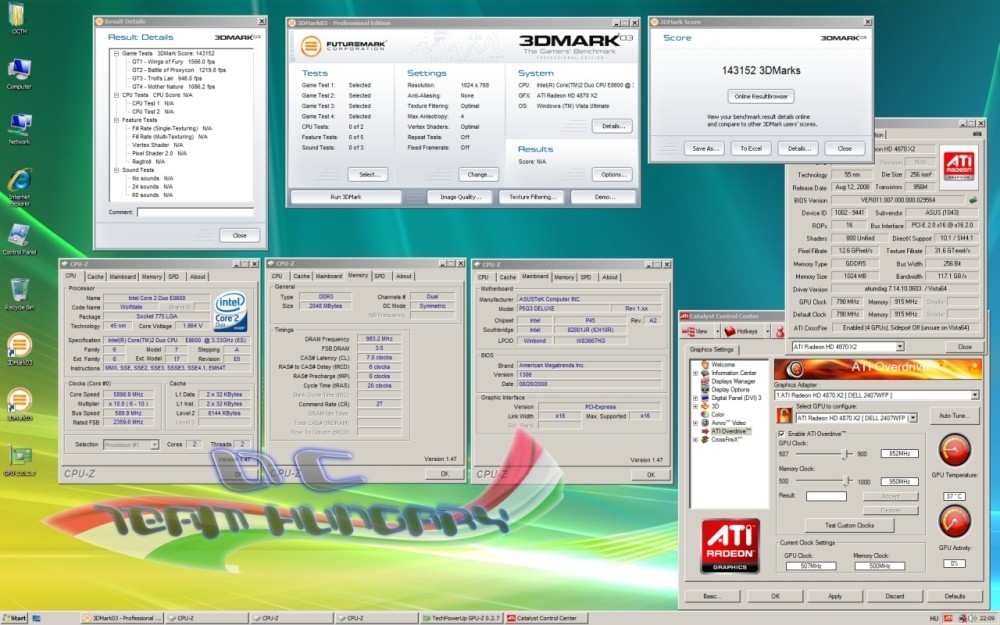Open the Network desktop icon
The width and height of the screenshot is (1000, 625).
pyautogui.click(x=19, y=128)
